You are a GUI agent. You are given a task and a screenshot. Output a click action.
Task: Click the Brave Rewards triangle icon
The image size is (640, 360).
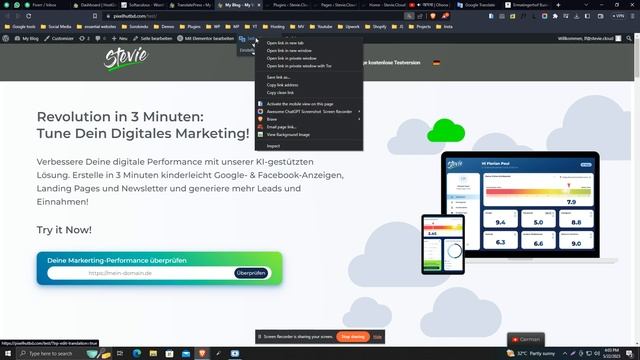[x=445, y=16]
